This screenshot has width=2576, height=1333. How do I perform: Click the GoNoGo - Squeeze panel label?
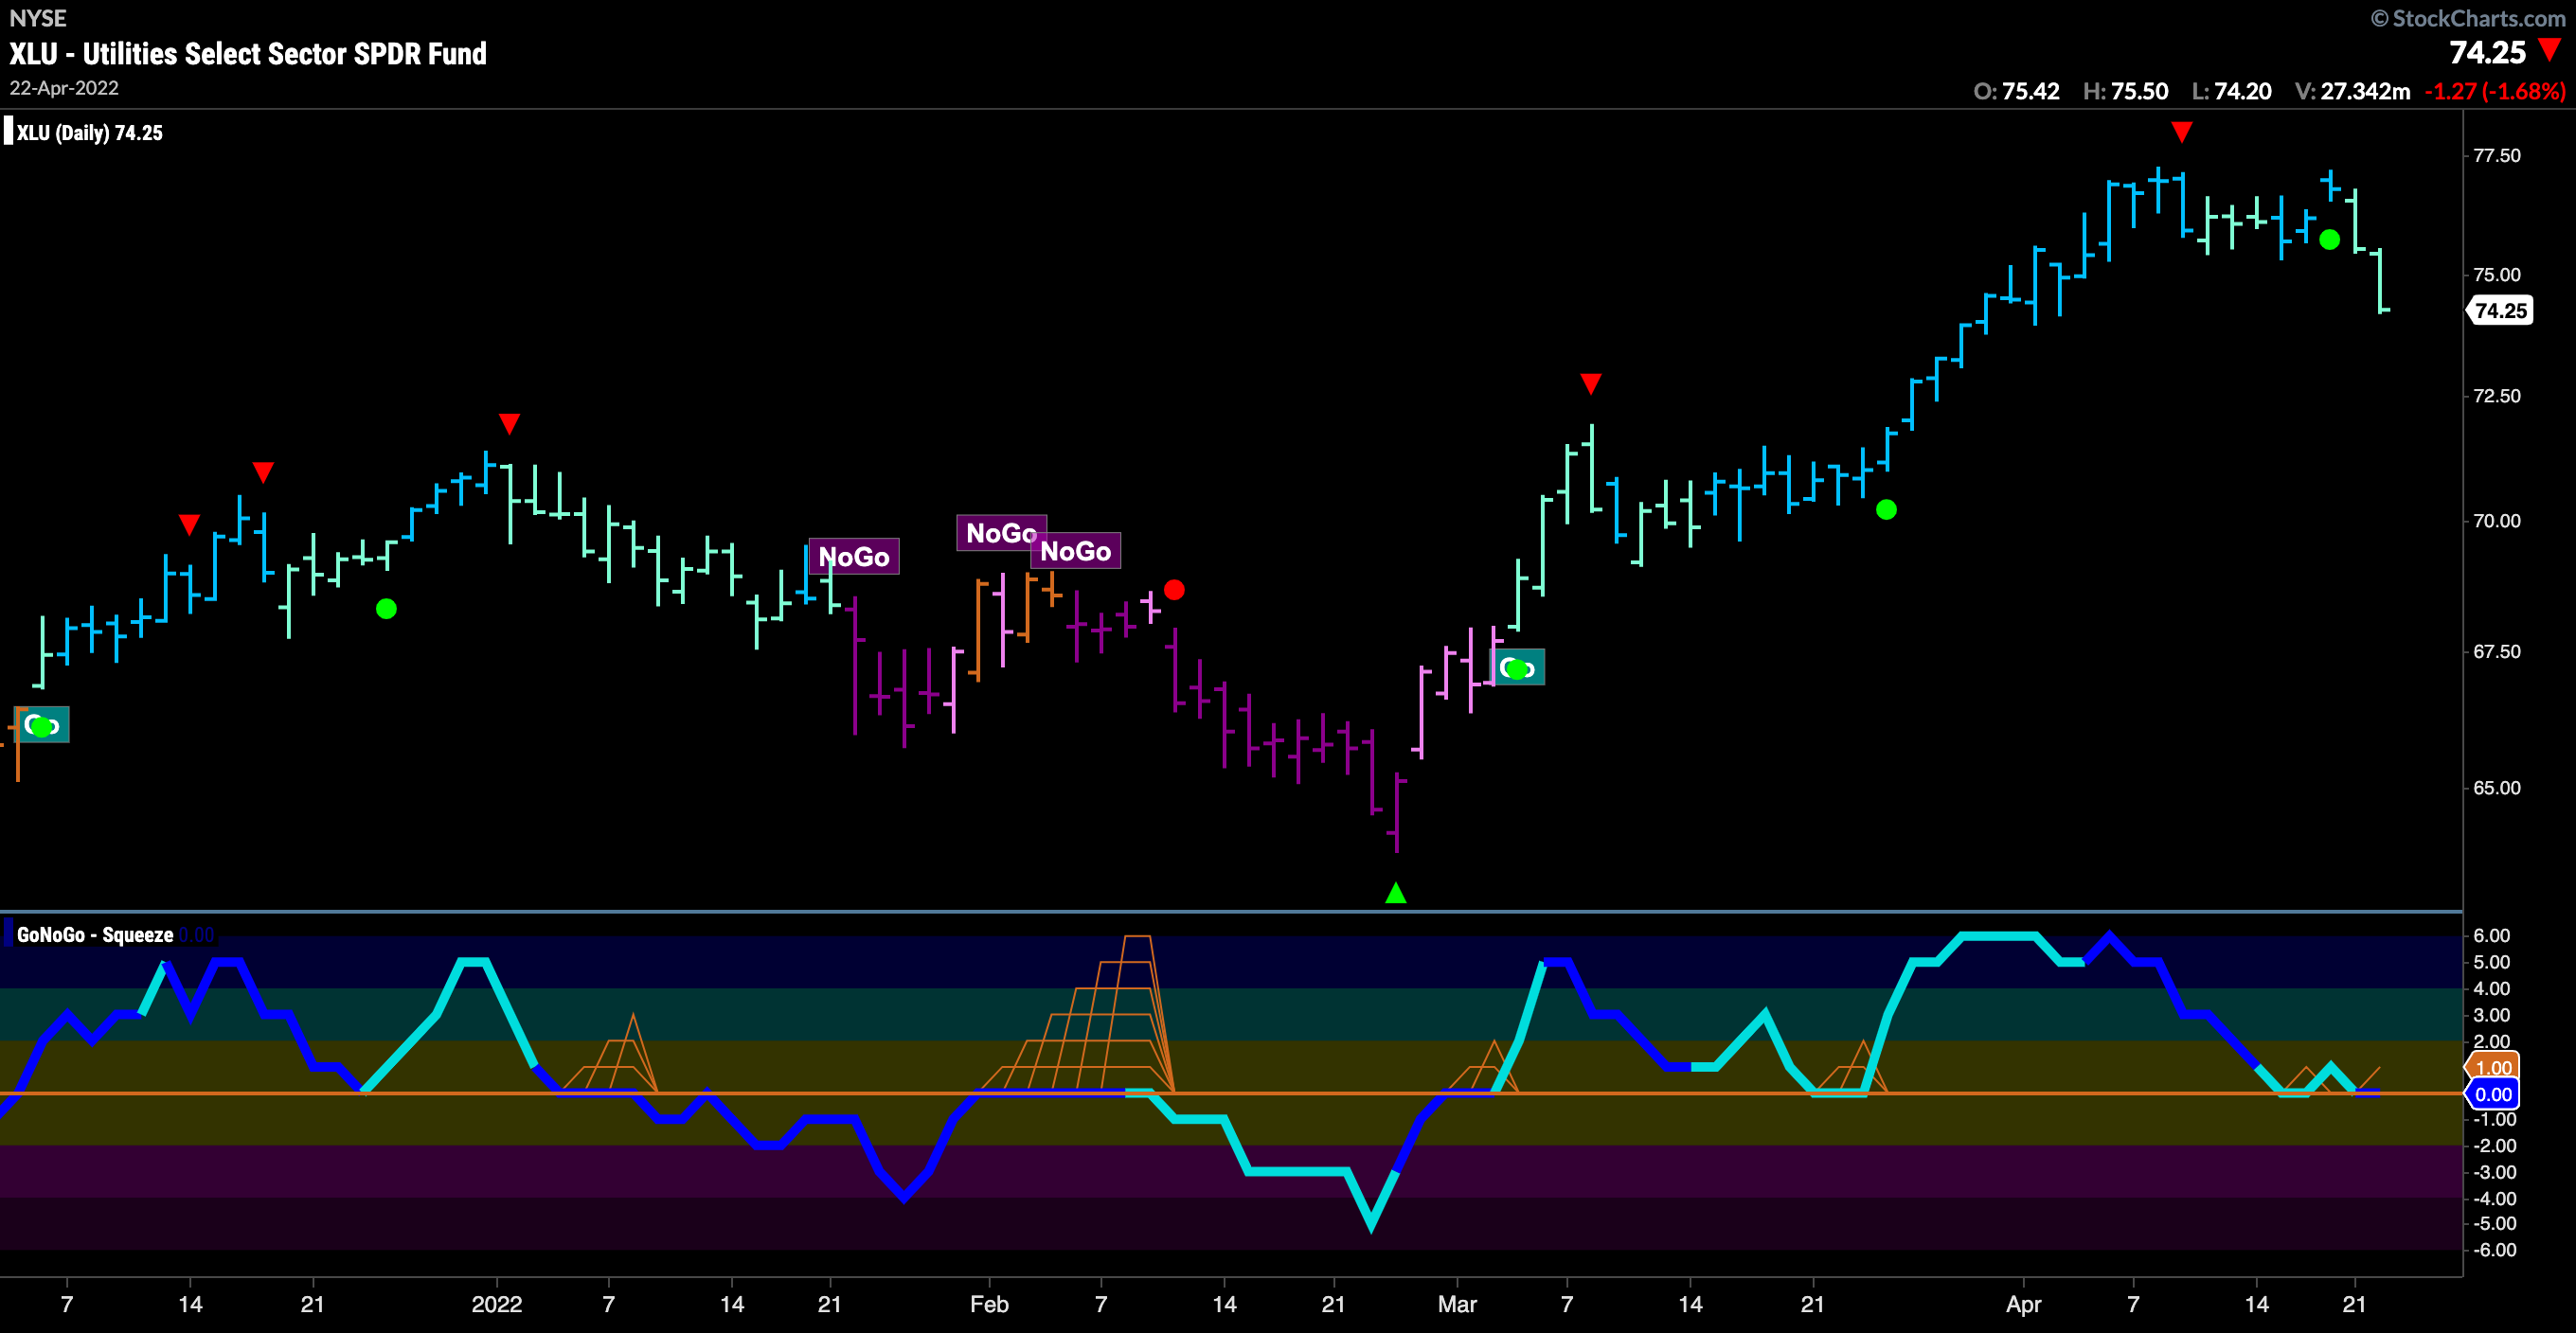tap(95, 935)
